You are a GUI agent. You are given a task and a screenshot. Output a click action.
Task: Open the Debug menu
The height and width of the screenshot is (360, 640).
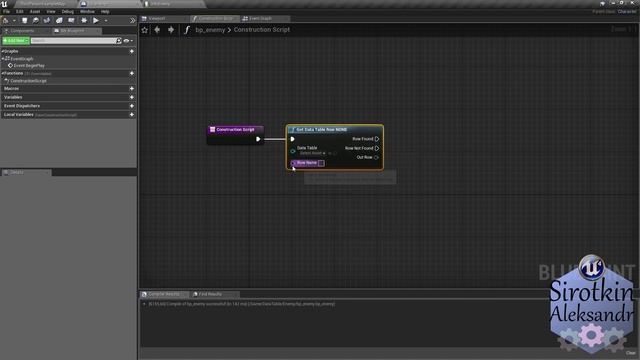[x=67, y=12]
